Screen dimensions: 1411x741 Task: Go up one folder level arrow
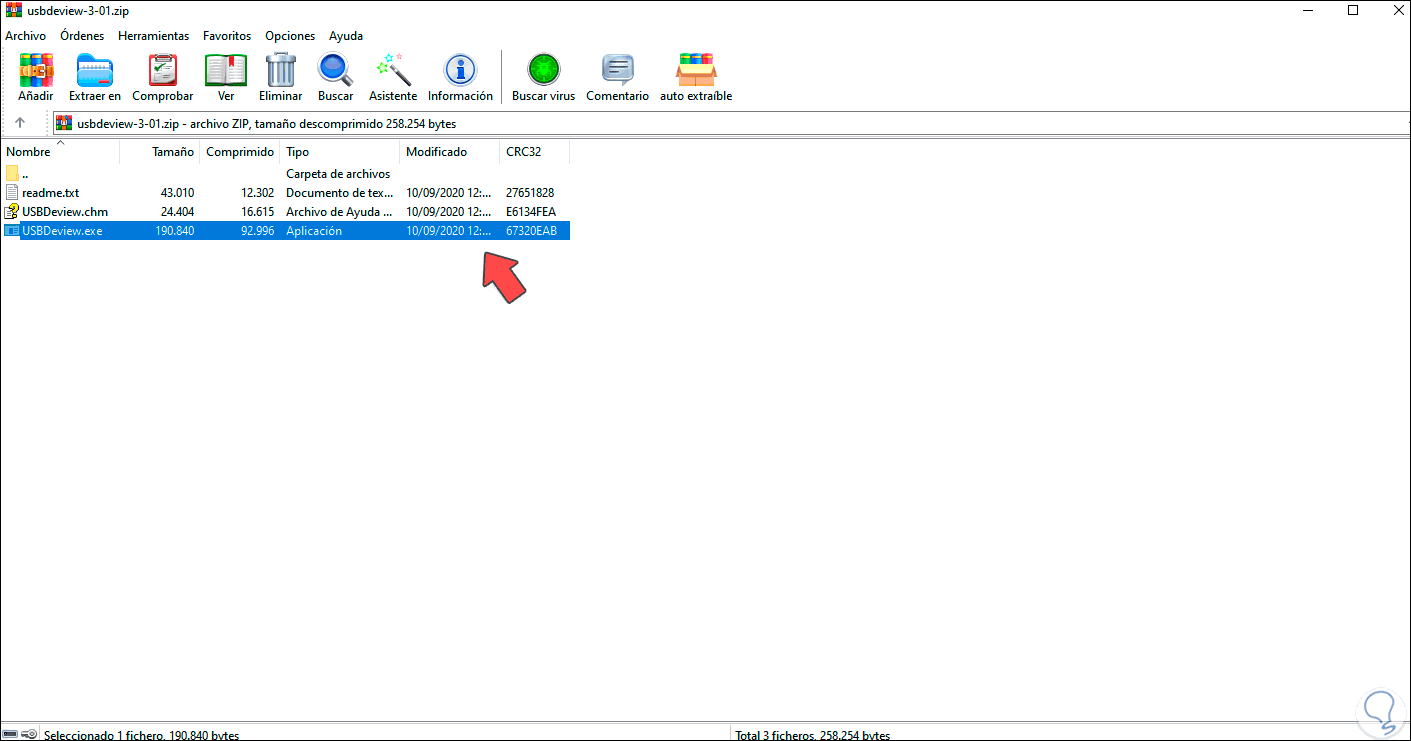(x=20, y=123)
